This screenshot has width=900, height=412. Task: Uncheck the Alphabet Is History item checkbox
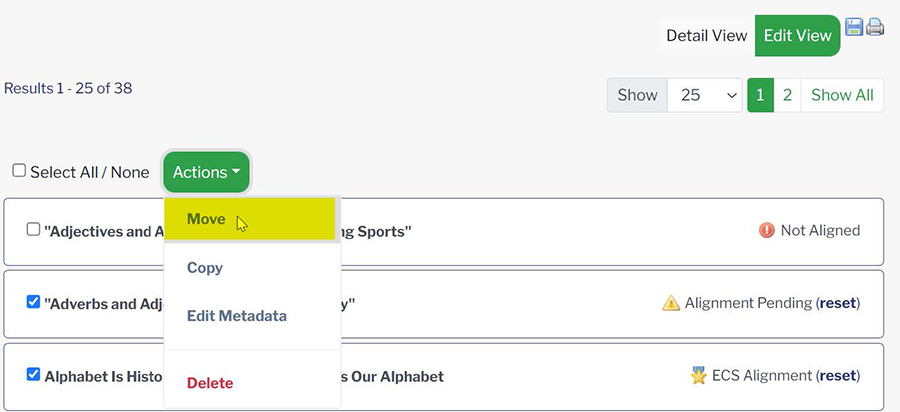coord(33,375)
